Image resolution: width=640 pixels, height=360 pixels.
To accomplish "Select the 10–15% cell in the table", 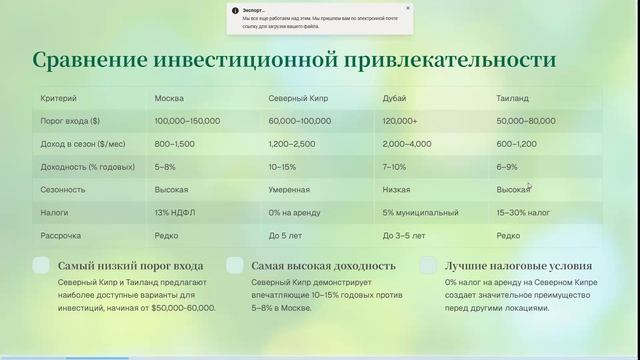I will click(282, 167).
